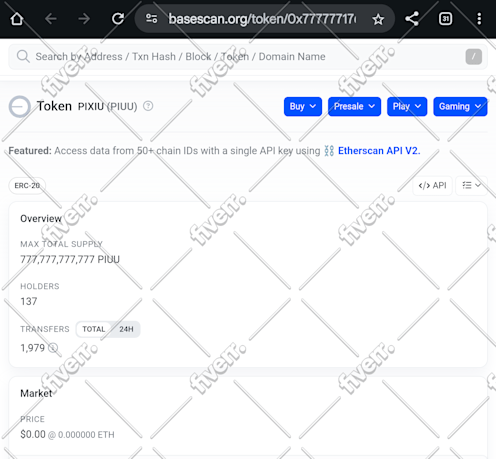Click the MAX TOTAL SUPPLY label
Screen dimensions: 496x459
click(61, 244)
